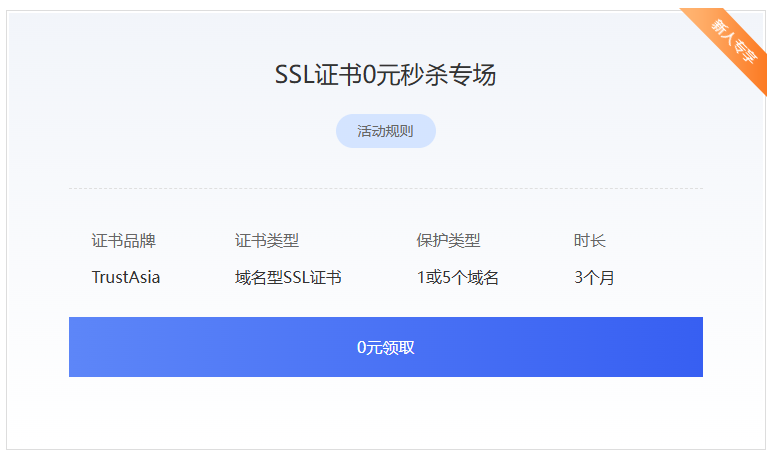Click the gap between TrustAsia and 域名型SSL证书
This screenshot has height=457, width=772.
pyautogui.click(x=197, y=277)
